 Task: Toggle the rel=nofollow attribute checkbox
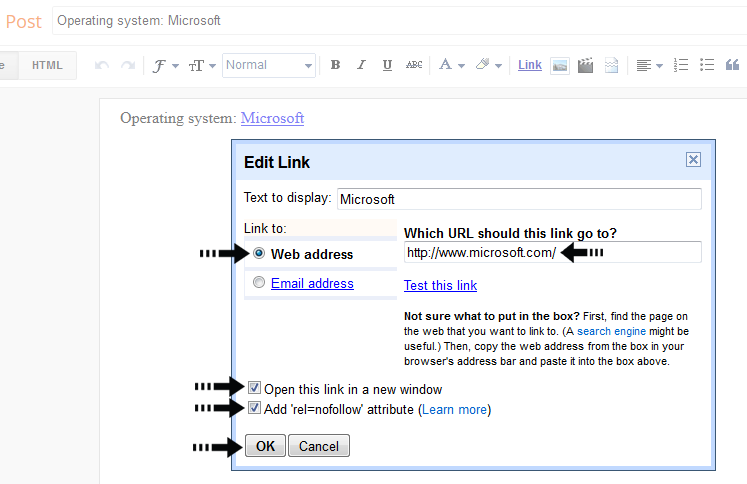click(x=254, y=408)
